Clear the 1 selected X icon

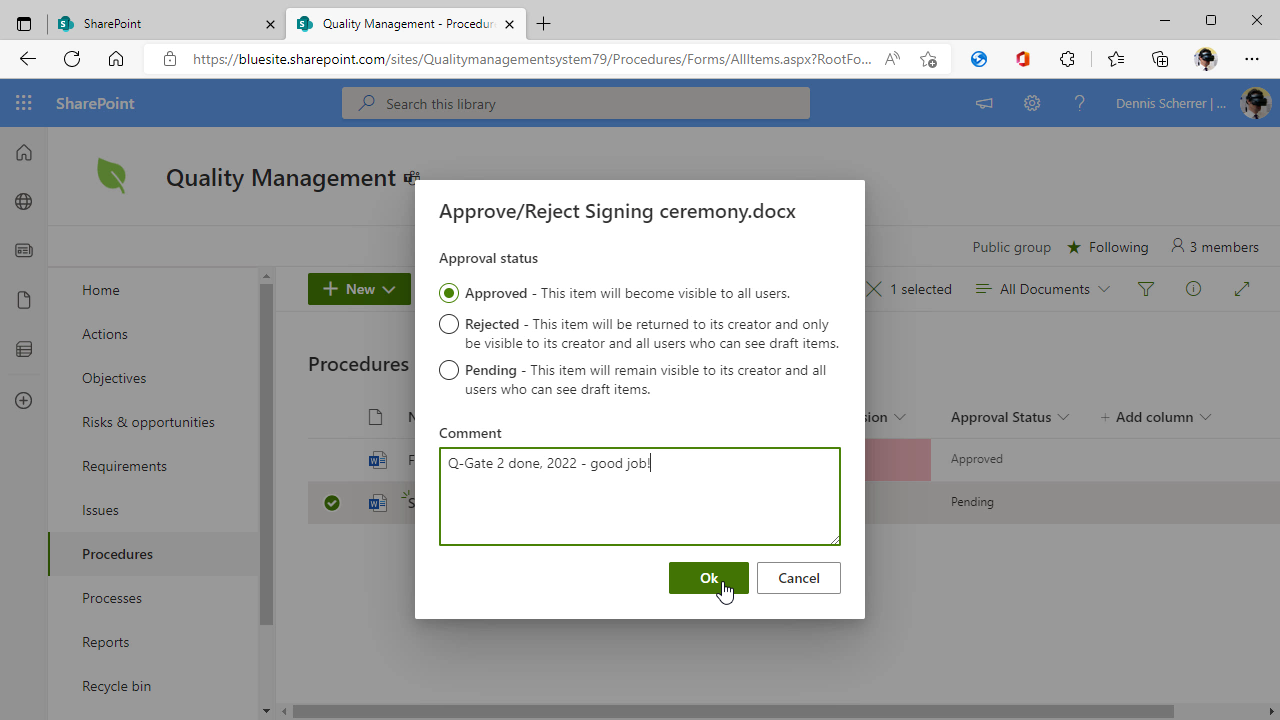[874, 289]
